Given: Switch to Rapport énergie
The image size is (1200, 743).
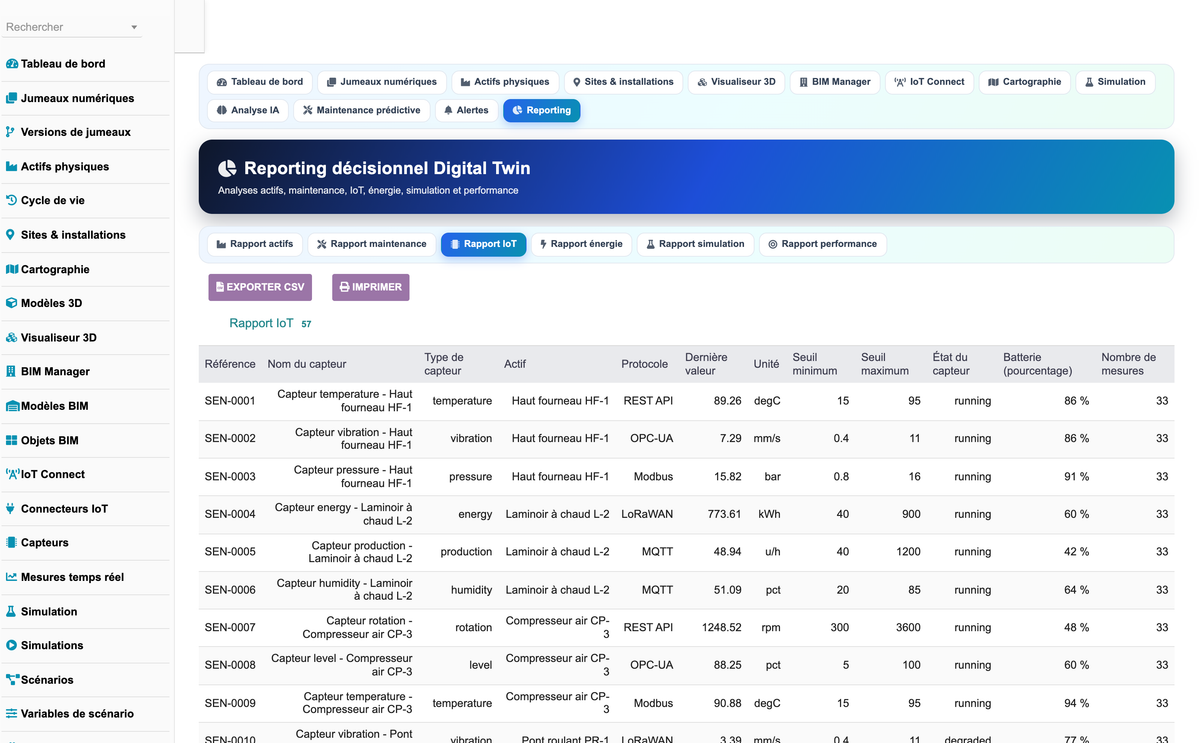Looking at the screenshot, I should 581,244.
